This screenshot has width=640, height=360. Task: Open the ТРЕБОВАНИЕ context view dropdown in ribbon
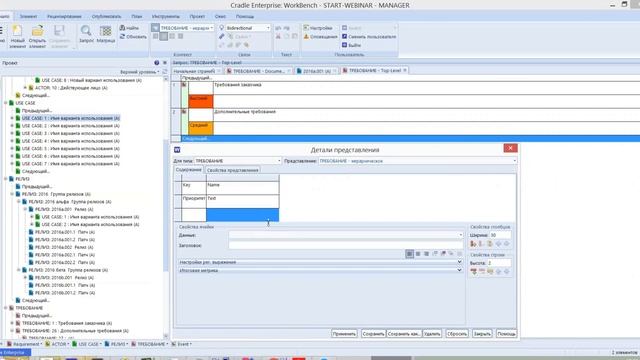pyautogui.click(x=211, y=28)
